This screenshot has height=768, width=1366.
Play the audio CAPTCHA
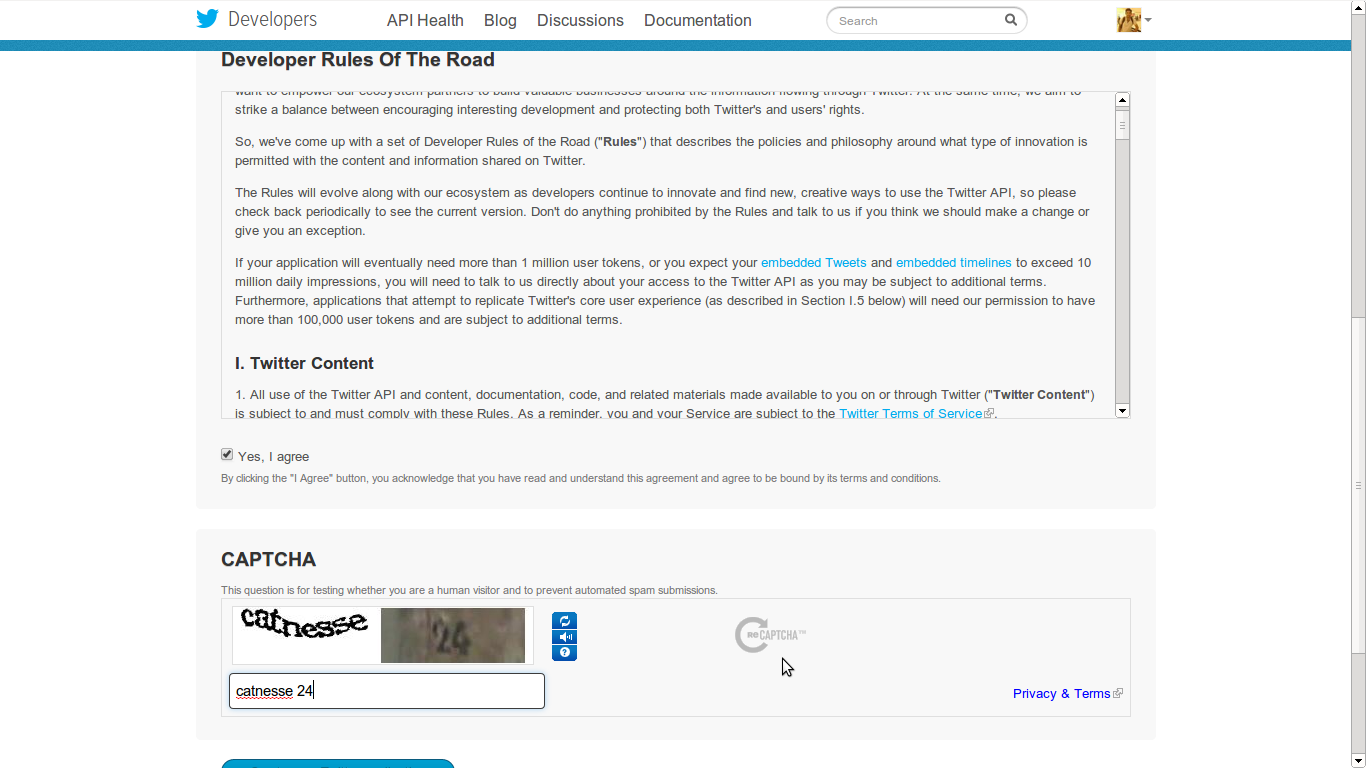tap(564, 636)
